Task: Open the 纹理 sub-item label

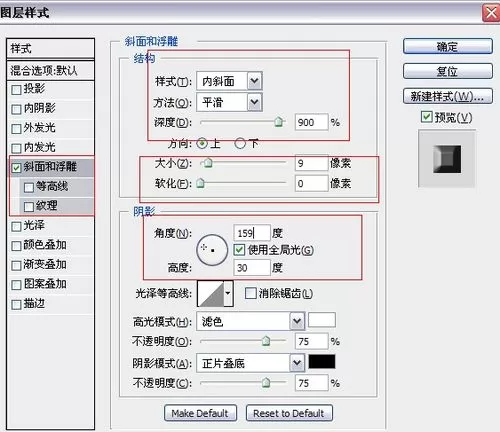Action: (x=47, y=206)
